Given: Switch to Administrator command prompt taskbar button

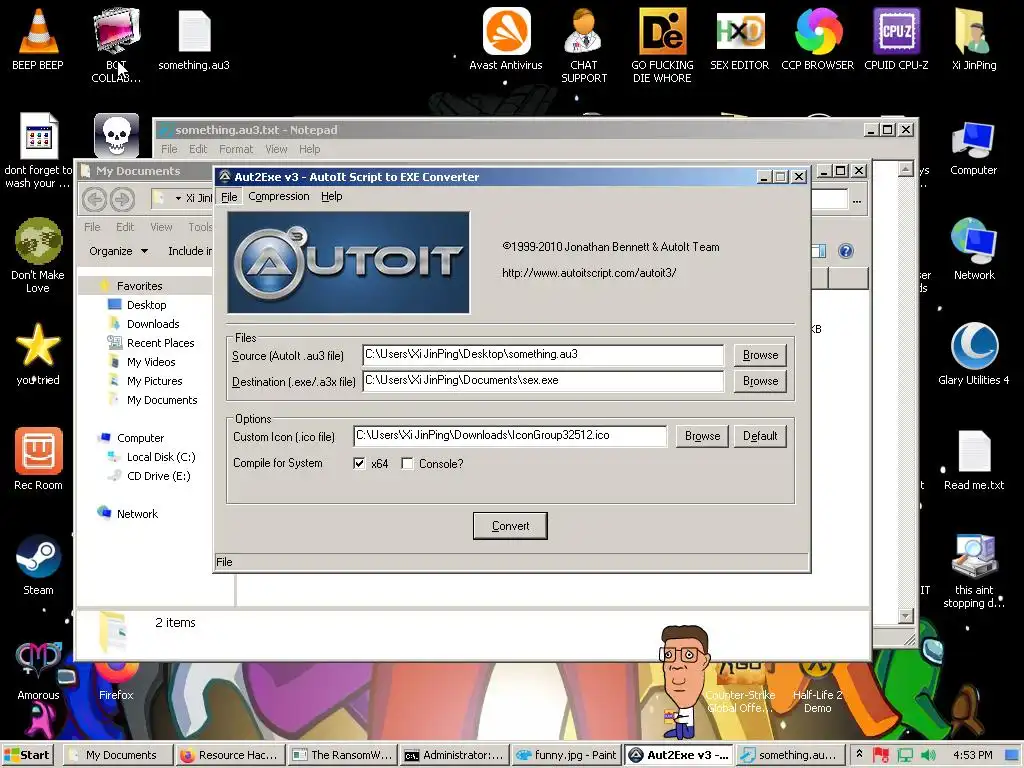Looking at the screenshot, I should pos(455,755).
